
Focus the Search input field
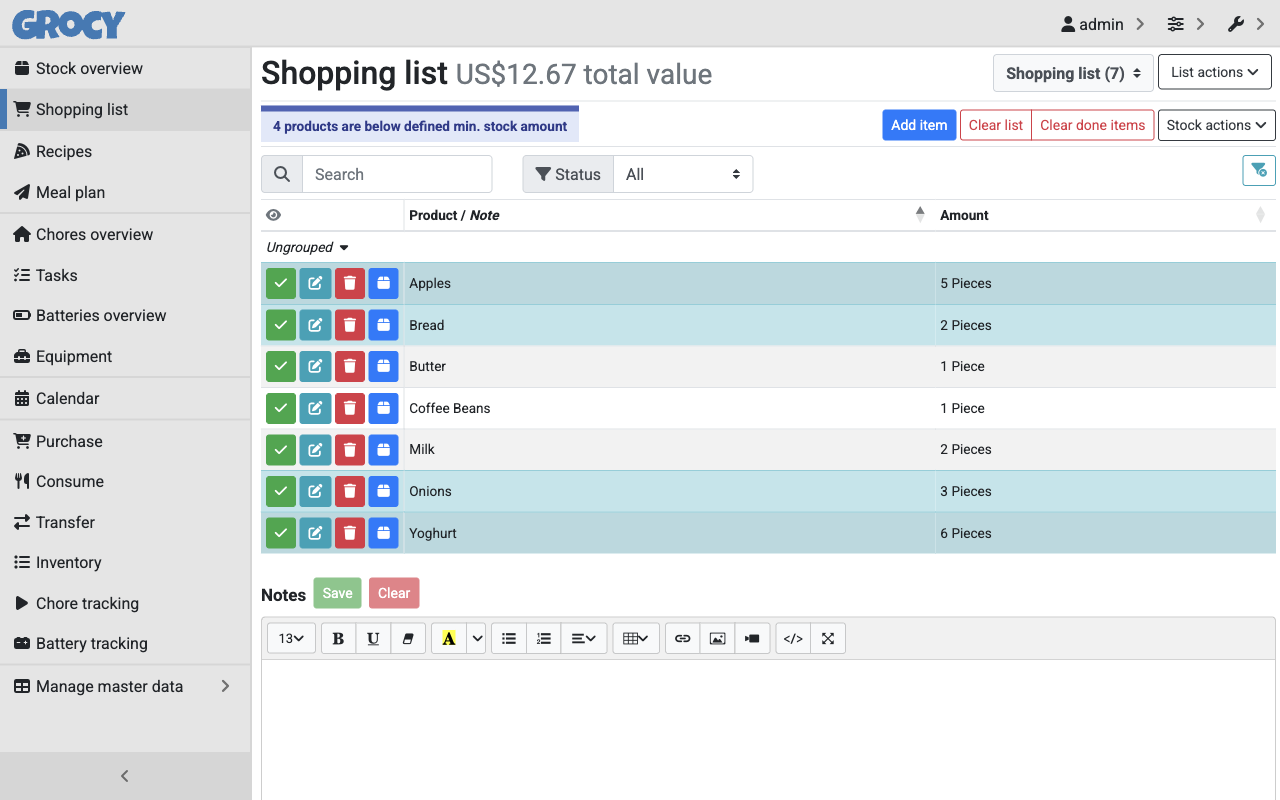(x=397, y=174)
